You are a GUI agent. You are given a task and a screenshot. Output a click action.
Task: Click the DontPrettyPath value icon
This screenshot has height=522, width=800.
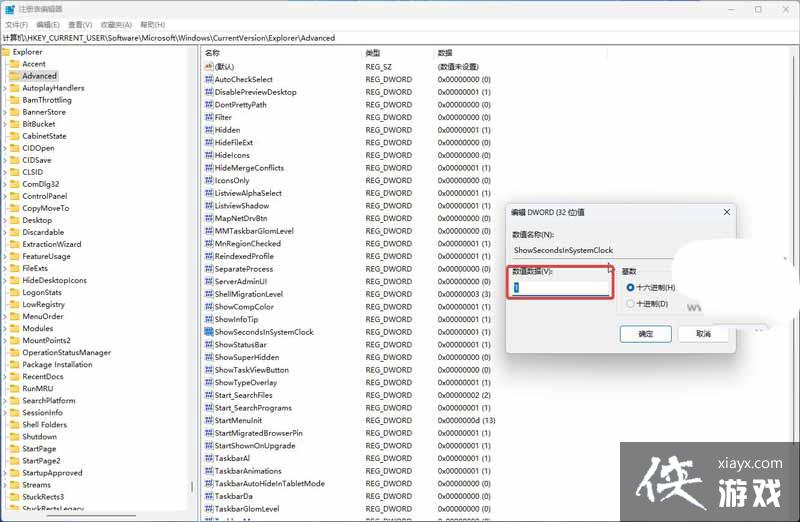(x=209, y=105)
